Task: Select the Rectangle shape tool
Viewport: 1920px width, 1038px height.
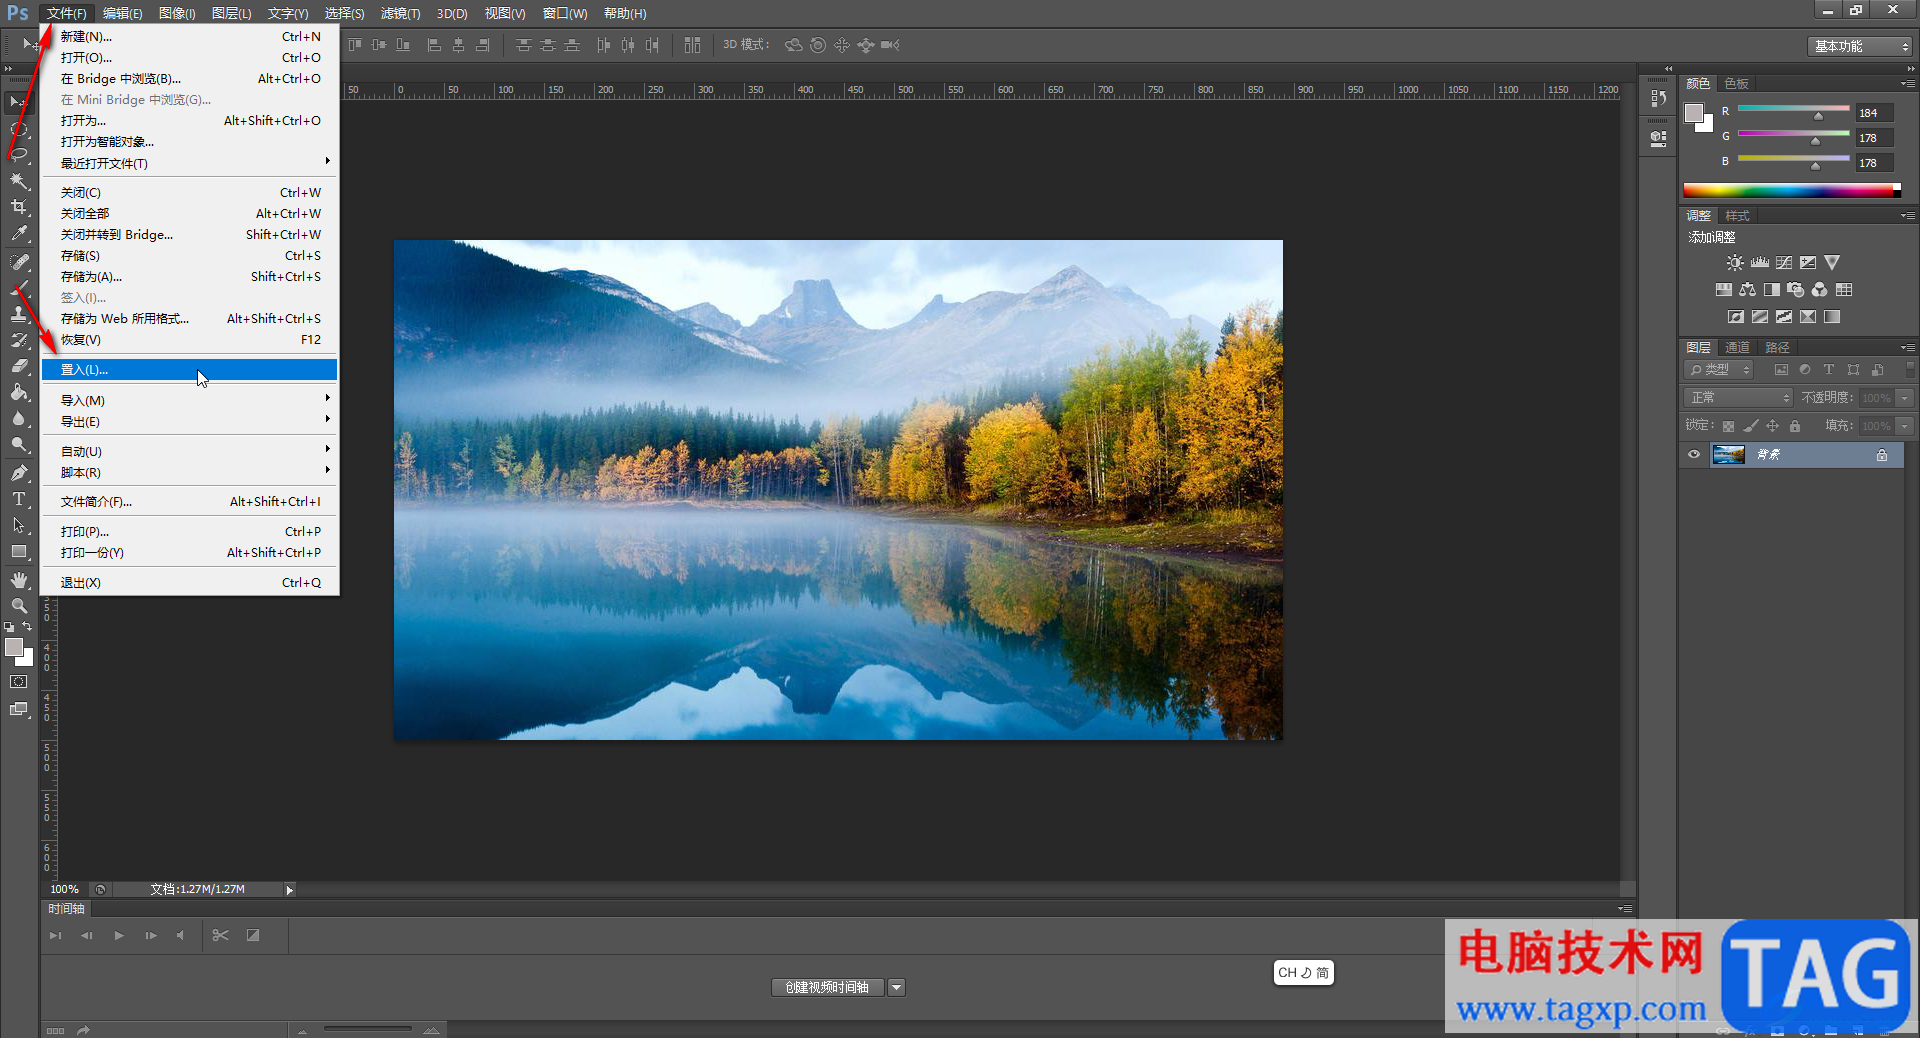Action: [x=19, y=552]
